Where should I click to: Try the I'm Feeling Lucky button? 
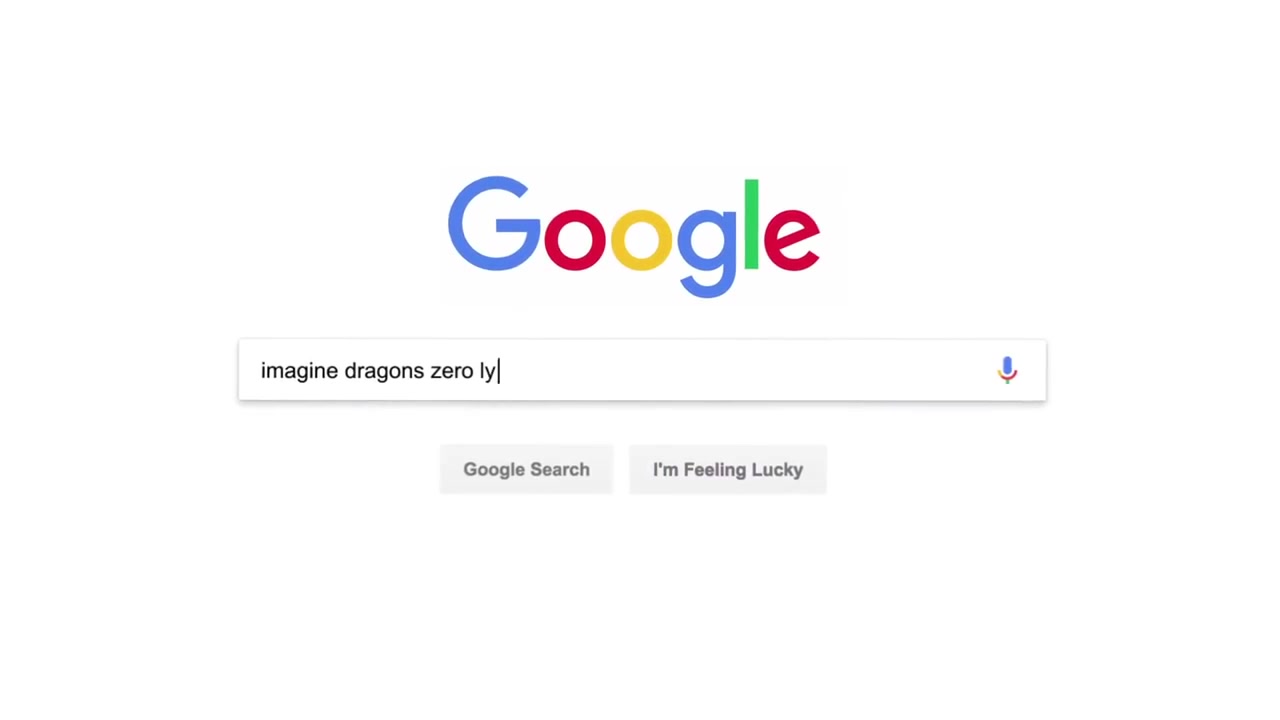(728, 469)
